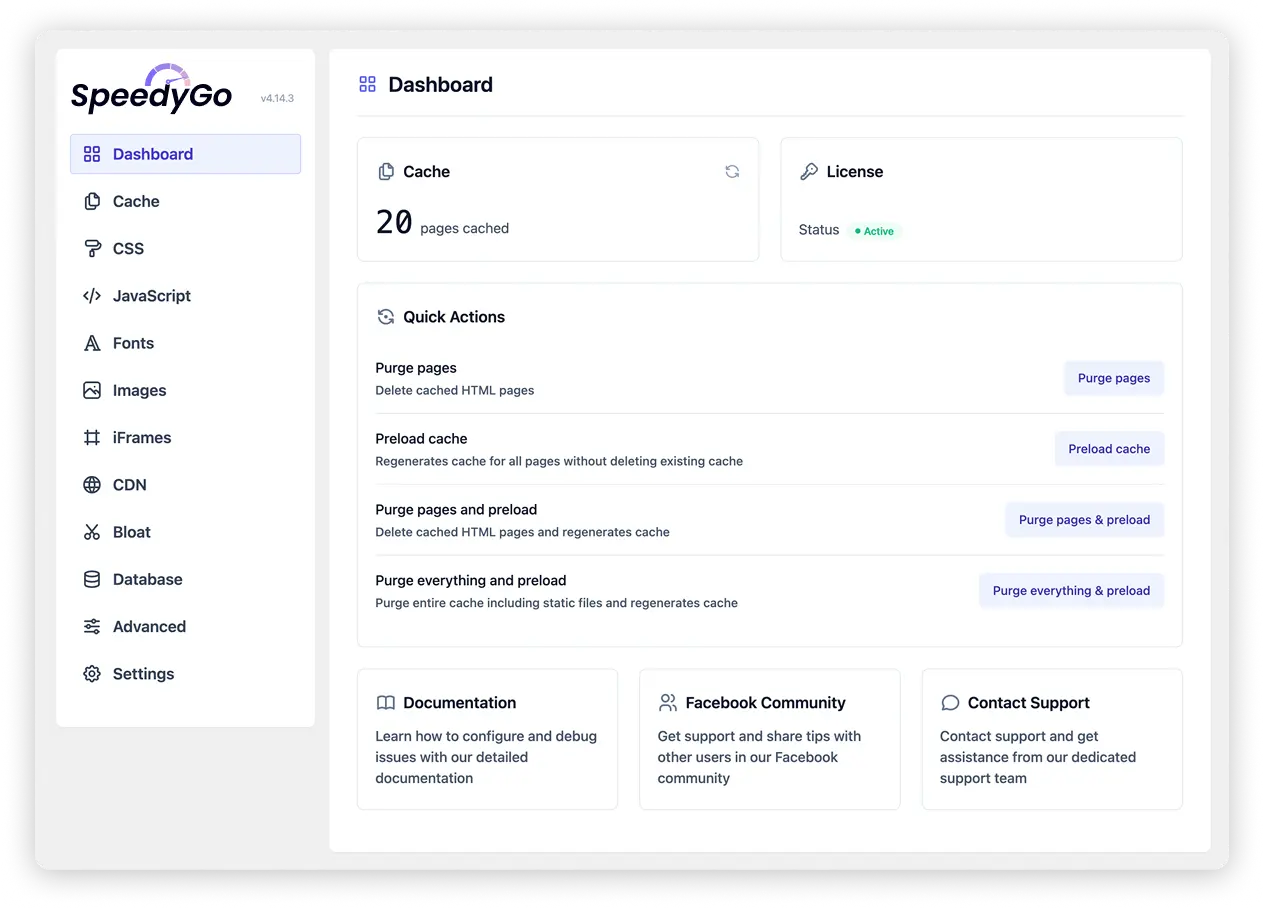Go to the Fonts section

point(133,343)
